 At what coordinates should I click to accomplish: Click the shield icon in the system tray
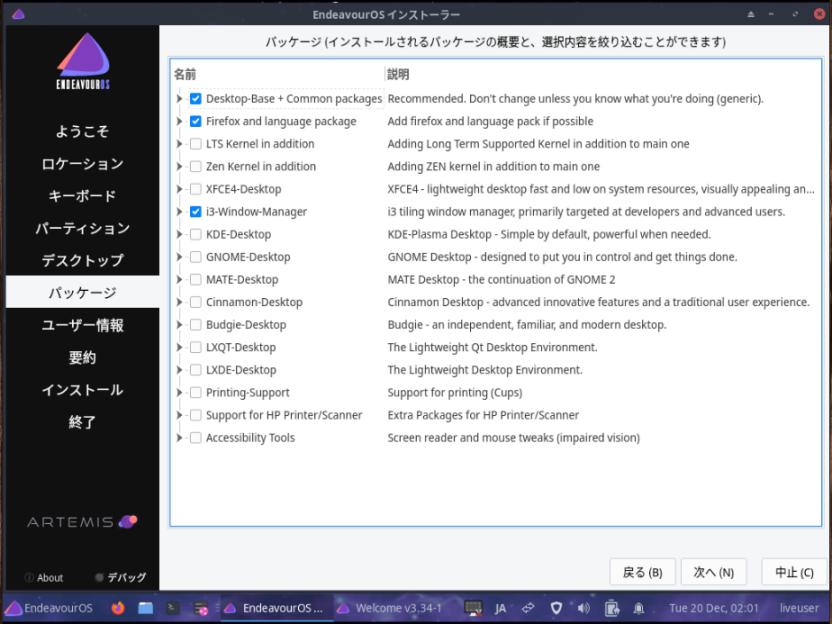556,608
